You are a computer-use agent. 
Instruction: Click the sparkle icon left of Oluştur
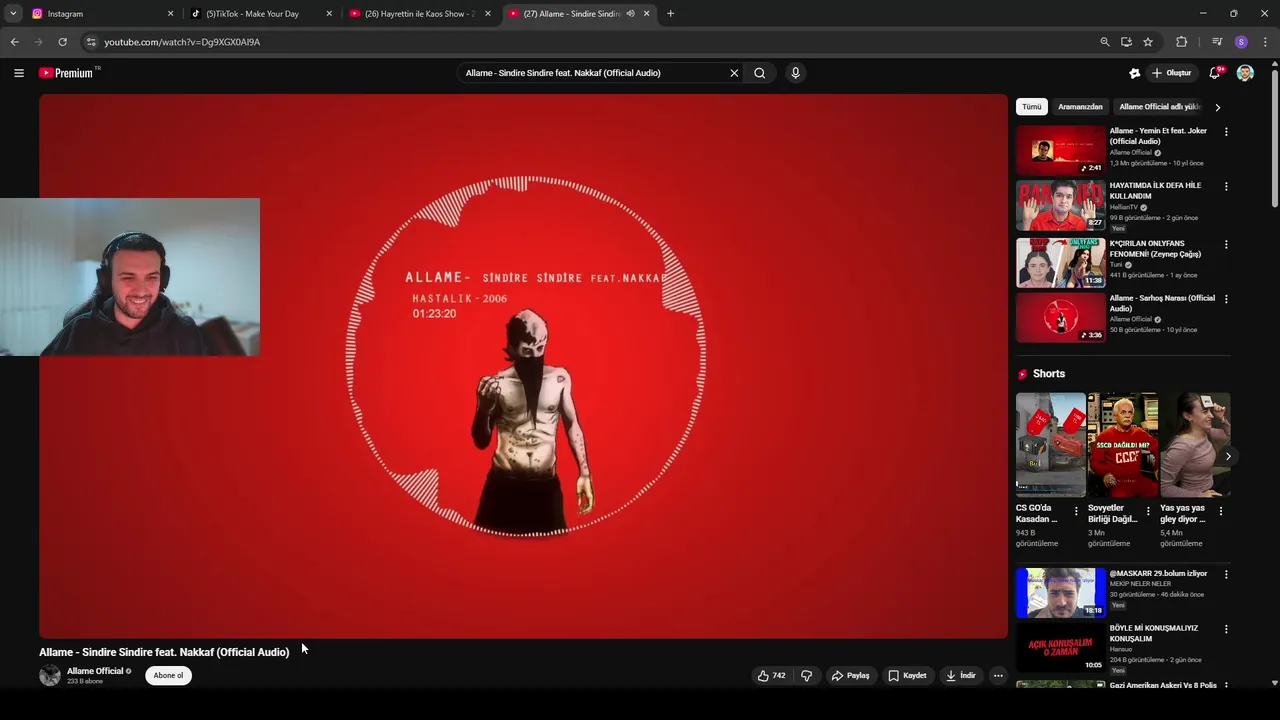pyautogui.click(x=1134, y=73)
